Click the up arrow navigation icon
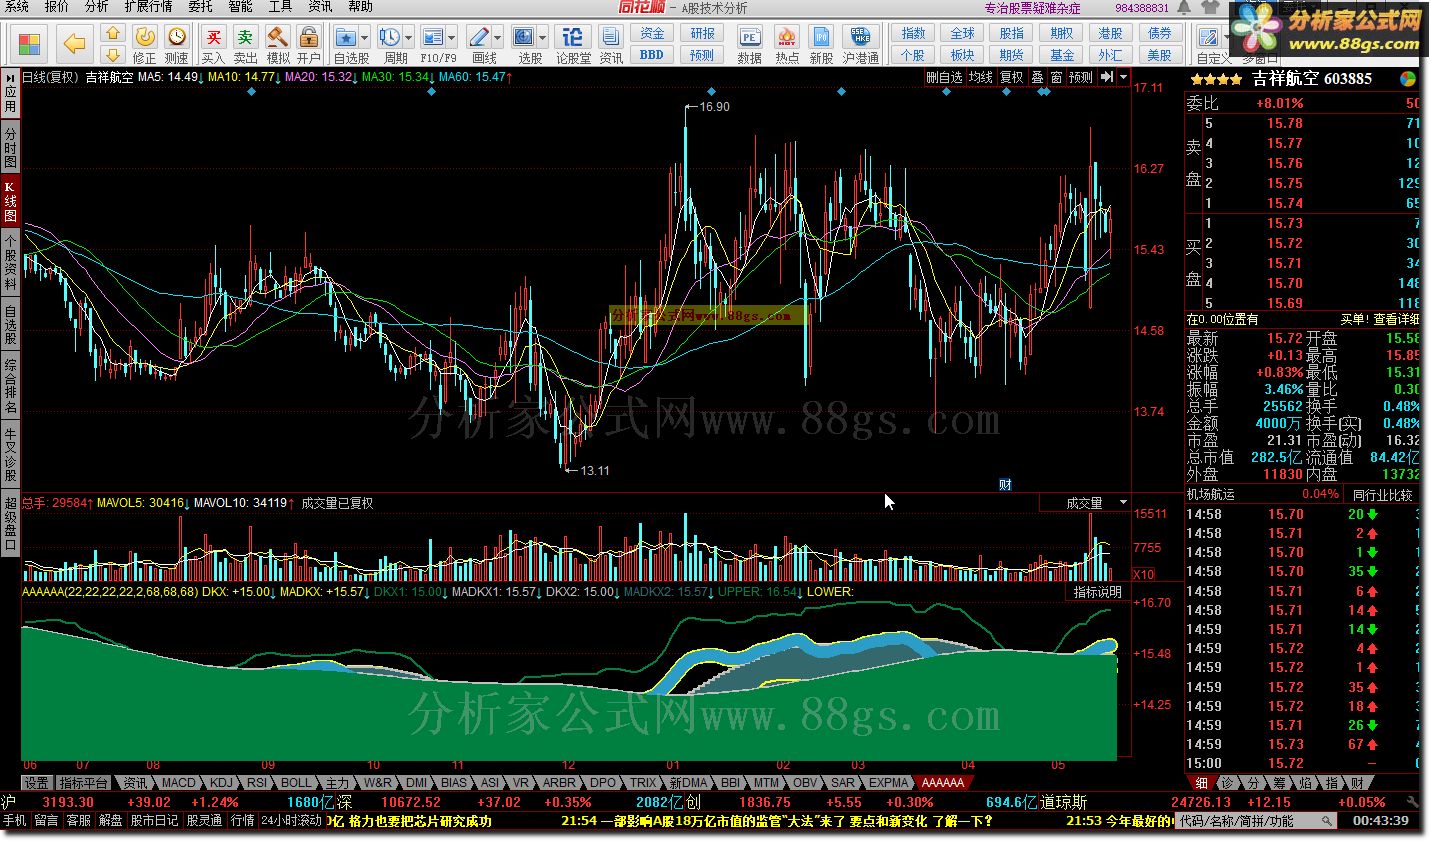1431x841 pixels. click(x=113, y=34)
